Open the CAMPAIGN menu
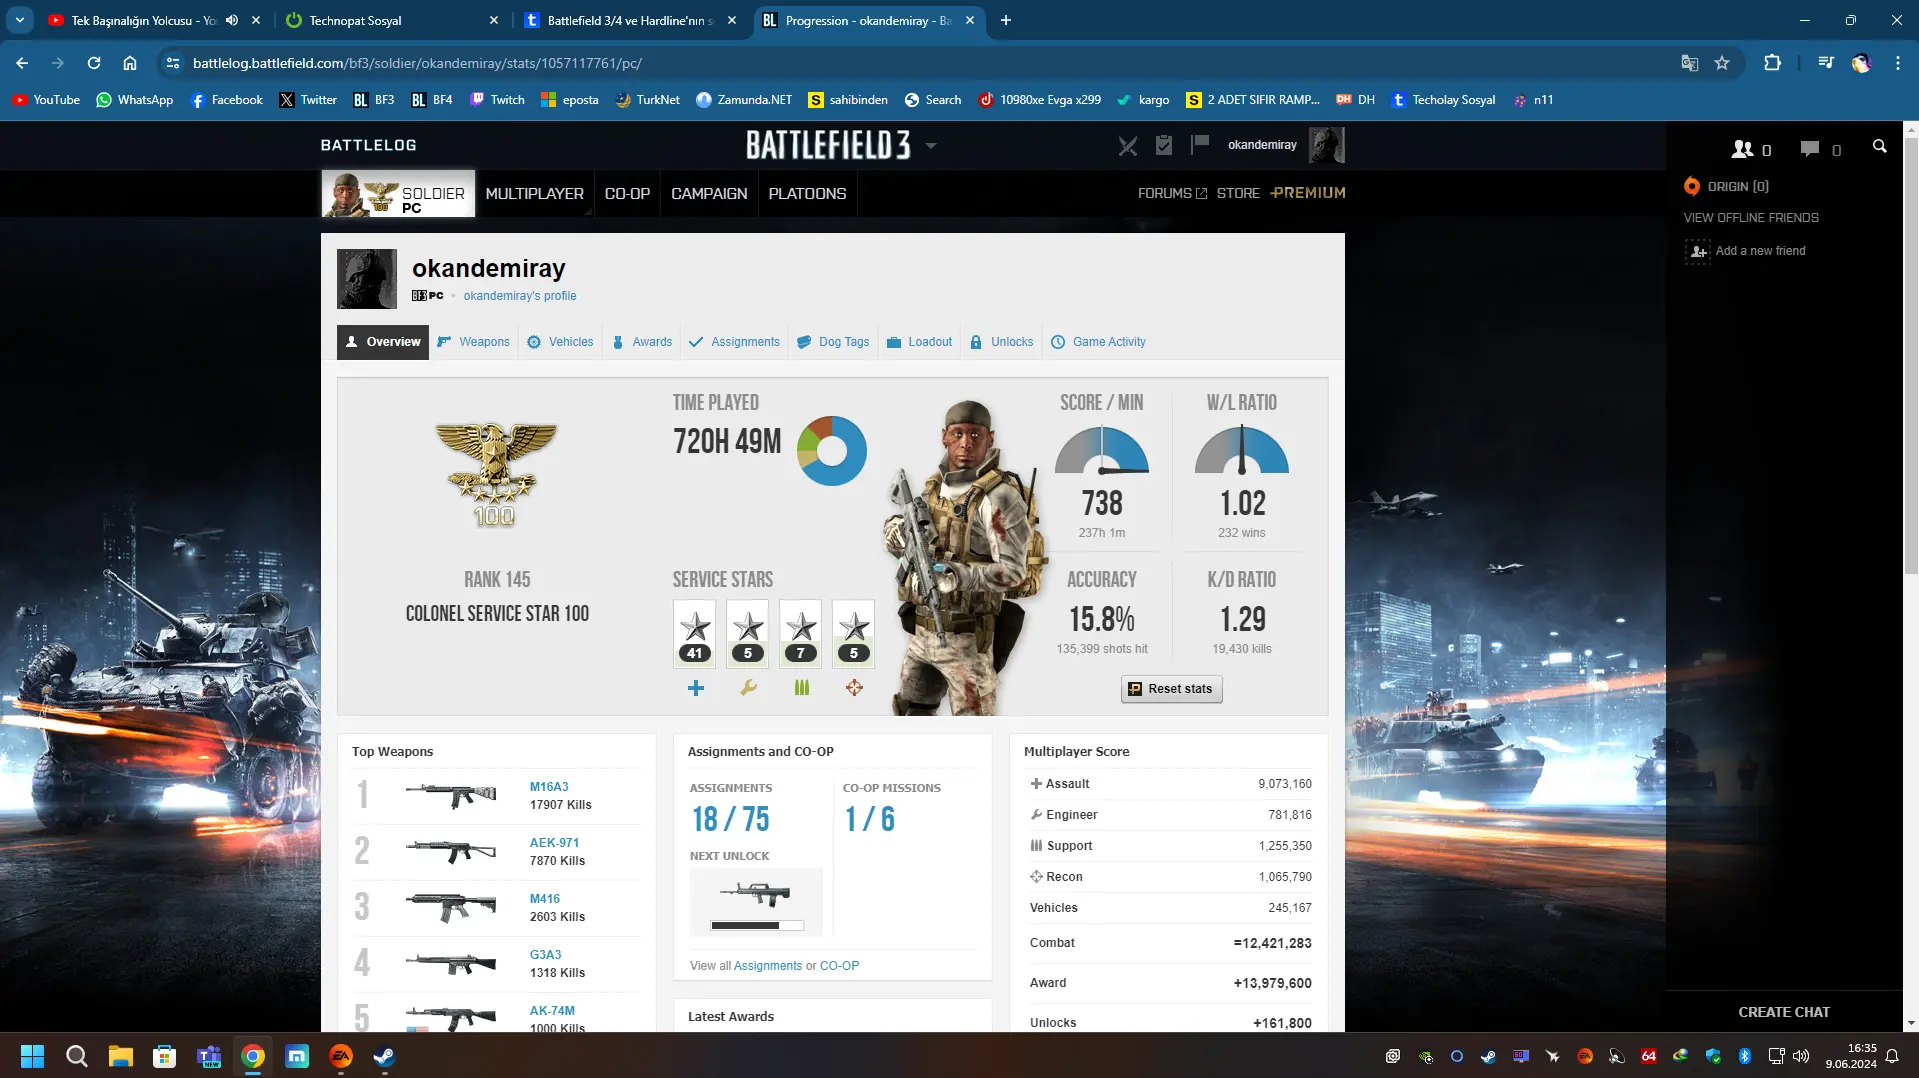The height and width of the screenshot is (1078, 1919). (709, 193)
